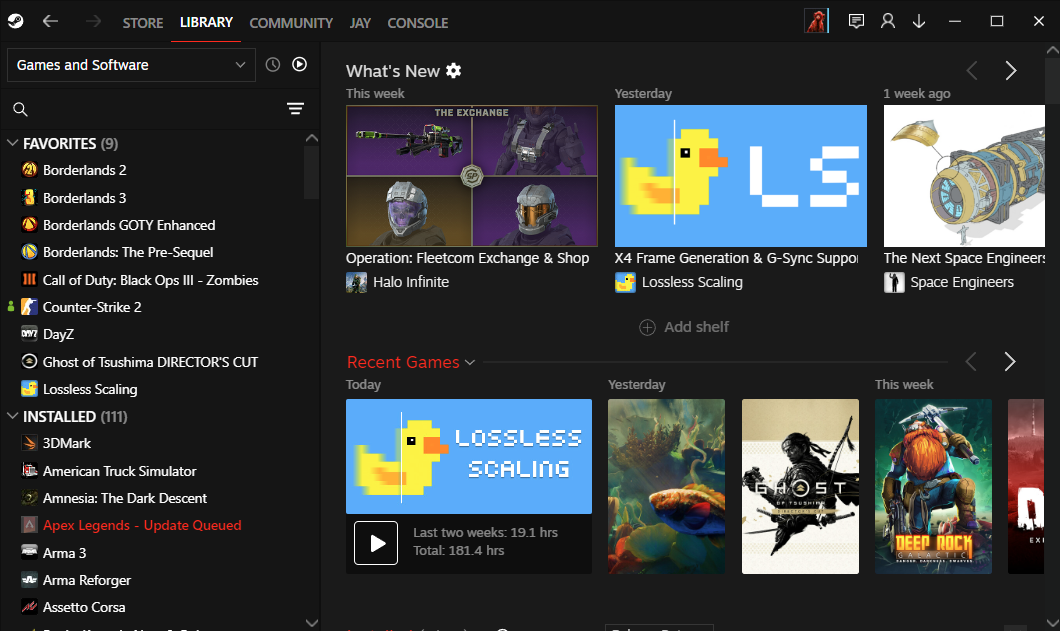The image size is (1060, 631).
Task: Show next What's New items
Action: pyautogui.click(x=1011, y=70)
